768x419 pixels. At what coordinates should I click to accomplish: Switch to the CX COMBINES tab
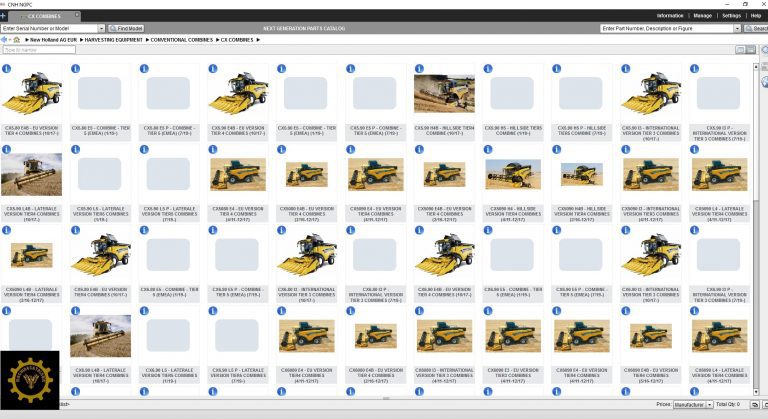pyautogui.click(x=44, y=16)
